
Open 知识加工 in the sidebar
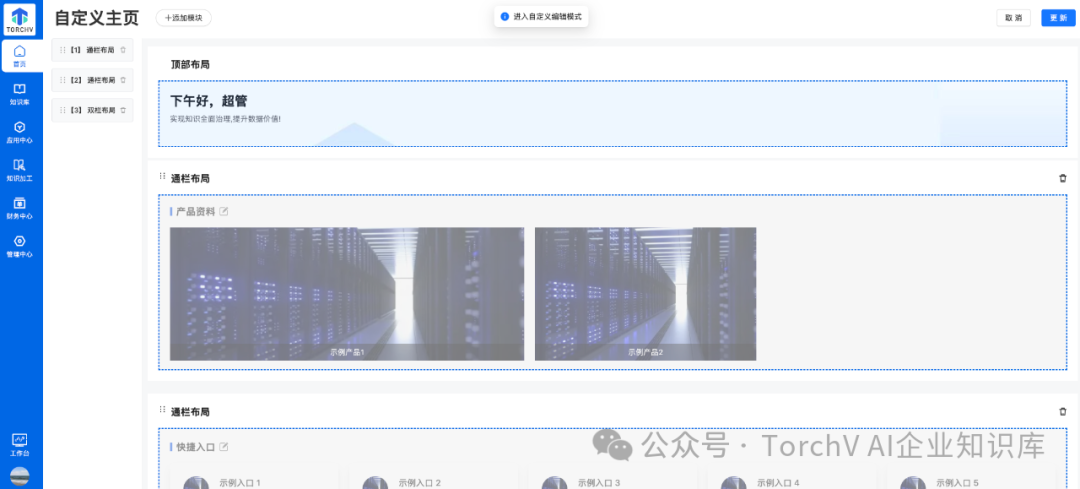pos(20,170)
